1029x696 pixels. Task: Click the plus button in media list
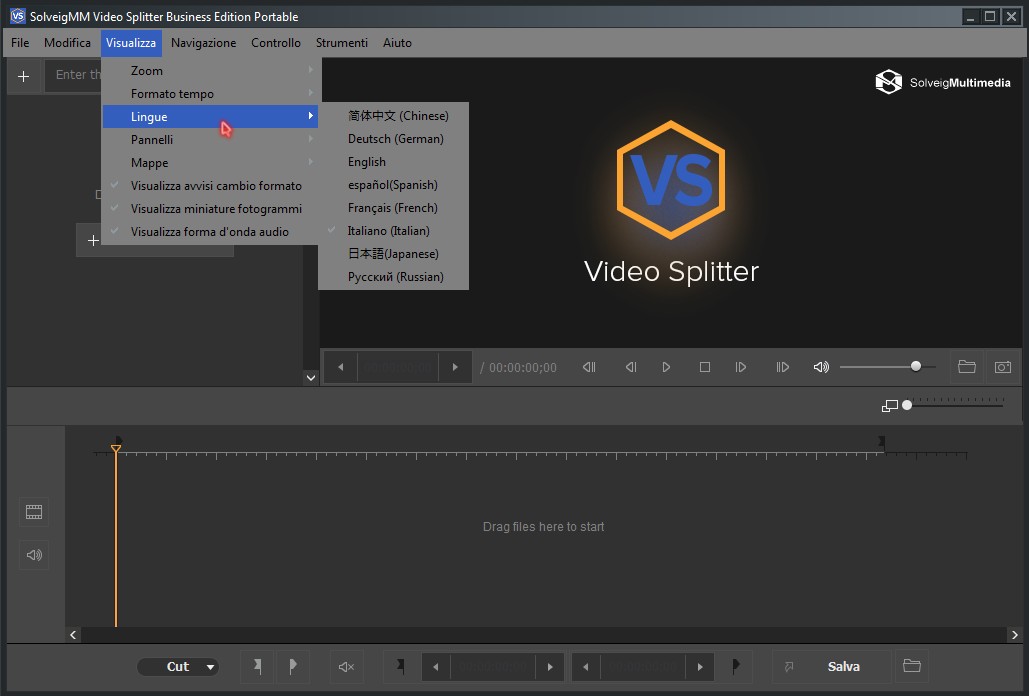tap(93, 241)
